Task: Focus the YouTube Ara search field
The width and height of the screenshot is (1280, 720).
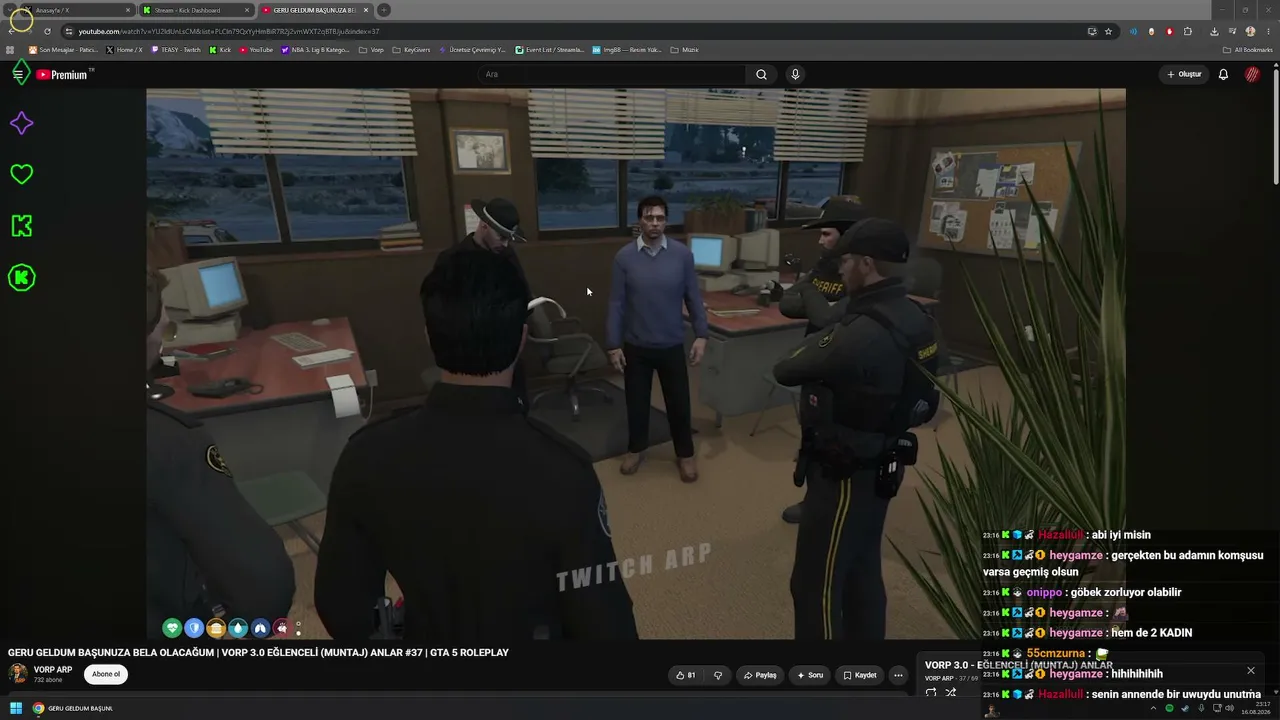Action: tap(612, 74)
